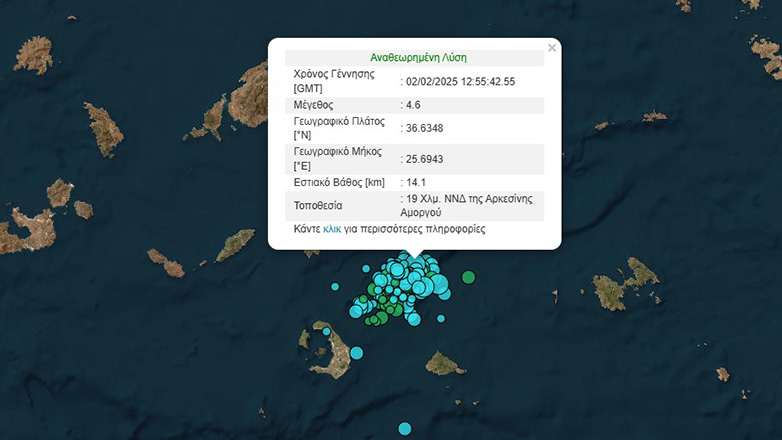782x440 pixels.
Task: Click the 'Αναθεωρημένη Λύση' popup header
Action: 419,58
